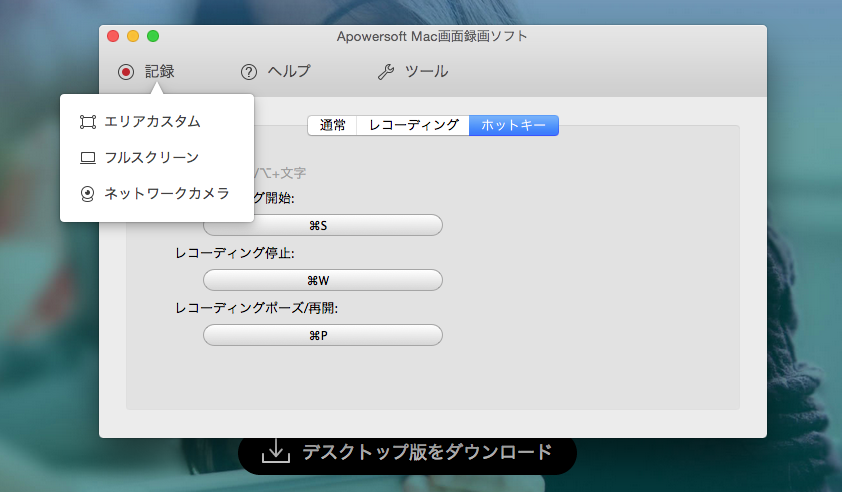Click the レコーディング停止: label
This screenshot has width=842, height=492.
(235, 253)
